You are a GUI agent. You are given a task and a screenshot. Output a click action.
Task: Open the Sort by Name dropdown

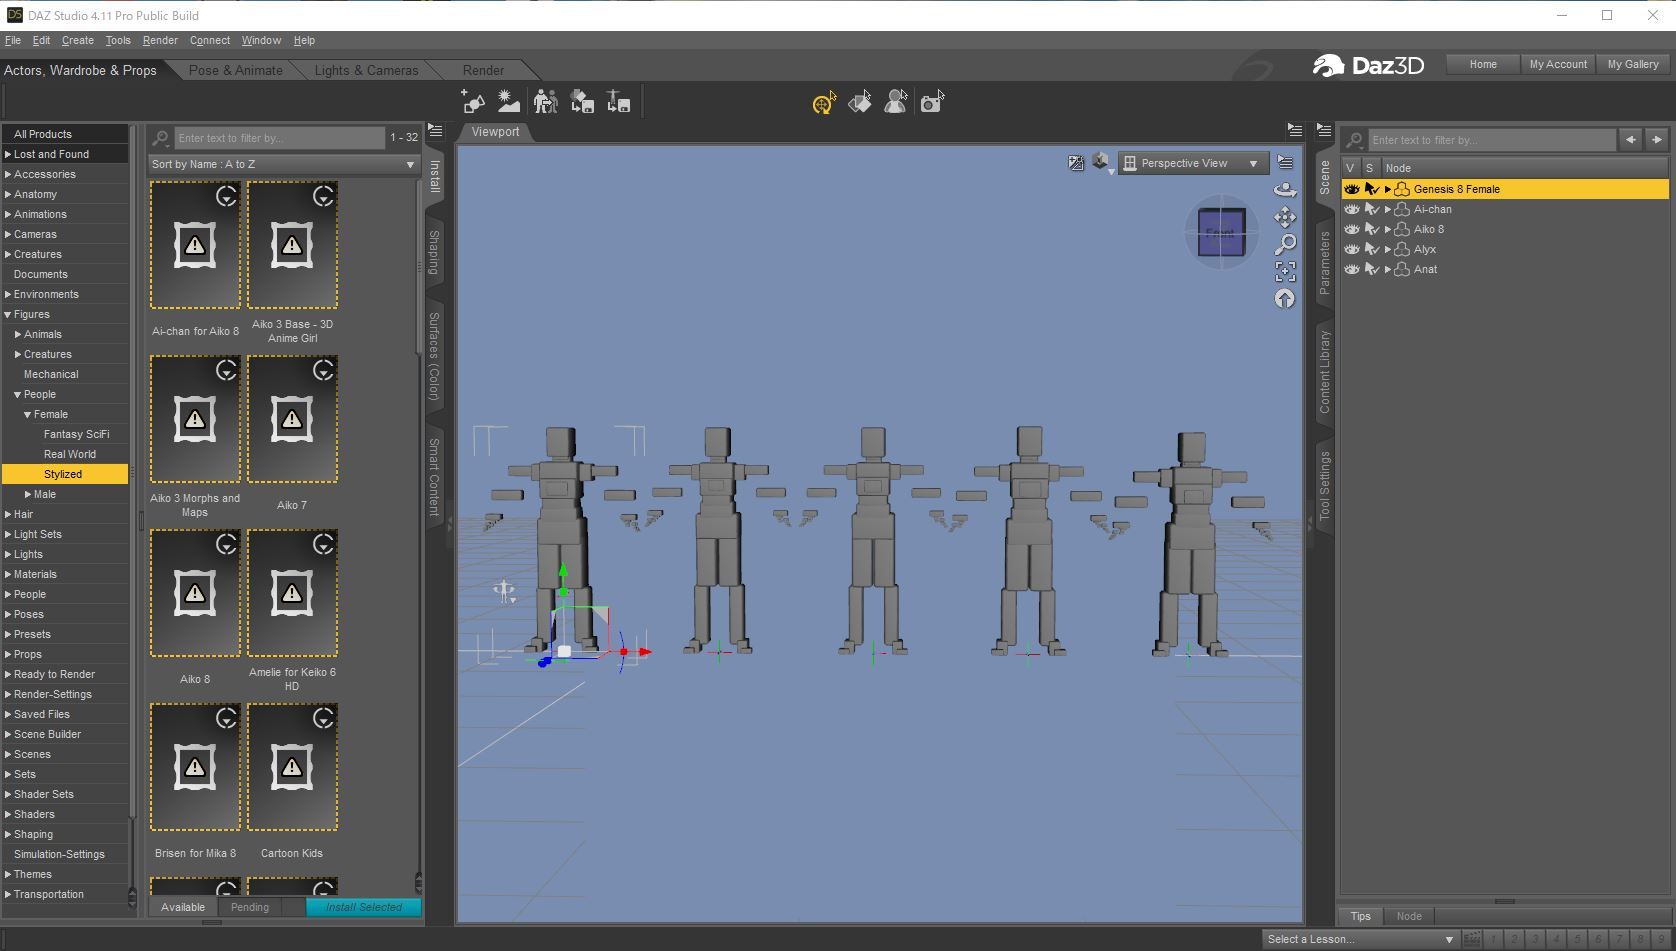(283, 164)
